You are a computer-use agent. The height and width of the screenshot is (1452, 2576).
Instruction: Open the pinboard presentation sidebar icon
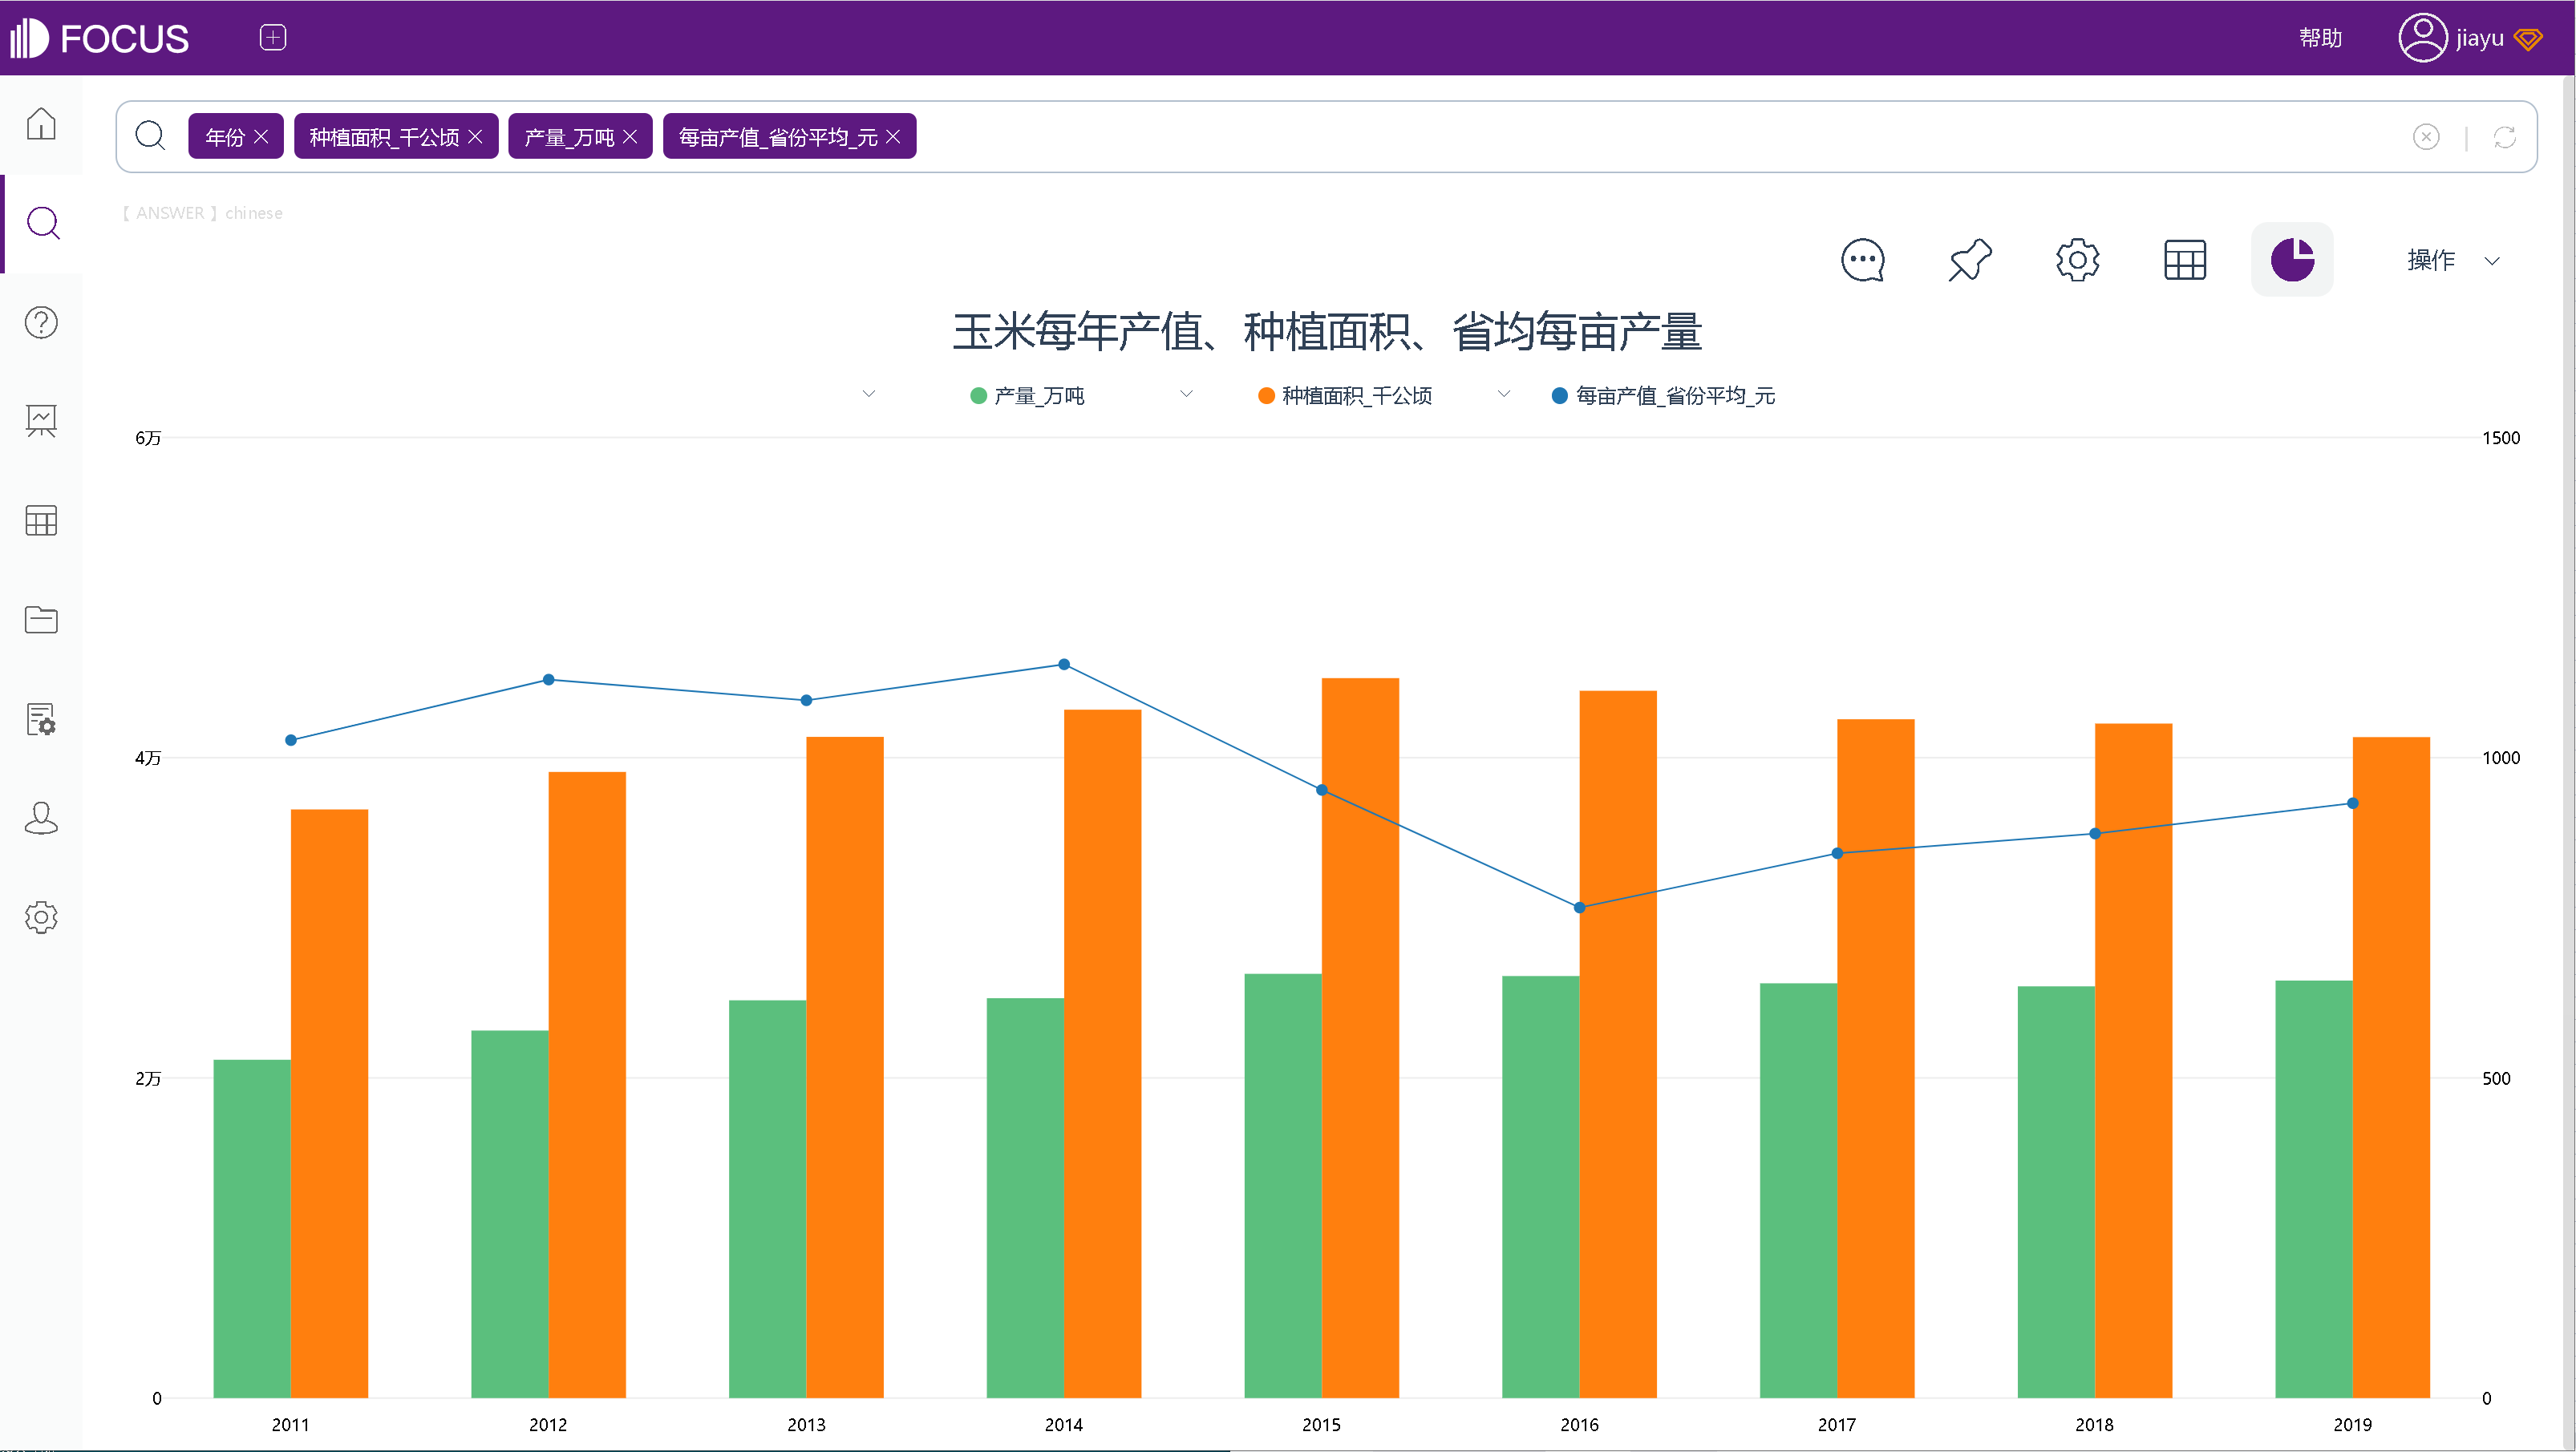[x=41, y=421]
